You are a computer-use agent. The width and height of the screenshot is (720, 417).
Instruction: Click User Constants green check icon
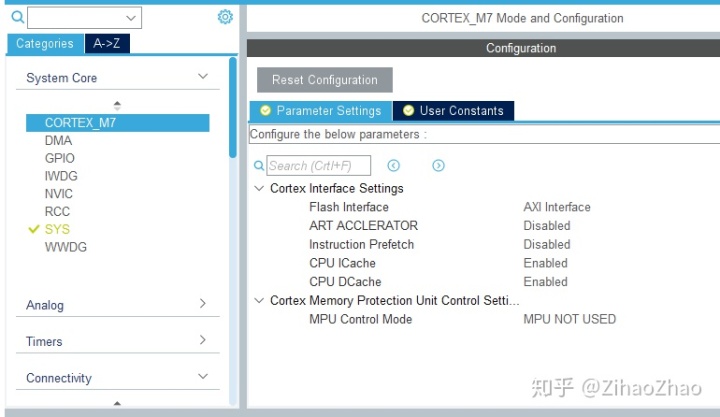coord(408,111)
